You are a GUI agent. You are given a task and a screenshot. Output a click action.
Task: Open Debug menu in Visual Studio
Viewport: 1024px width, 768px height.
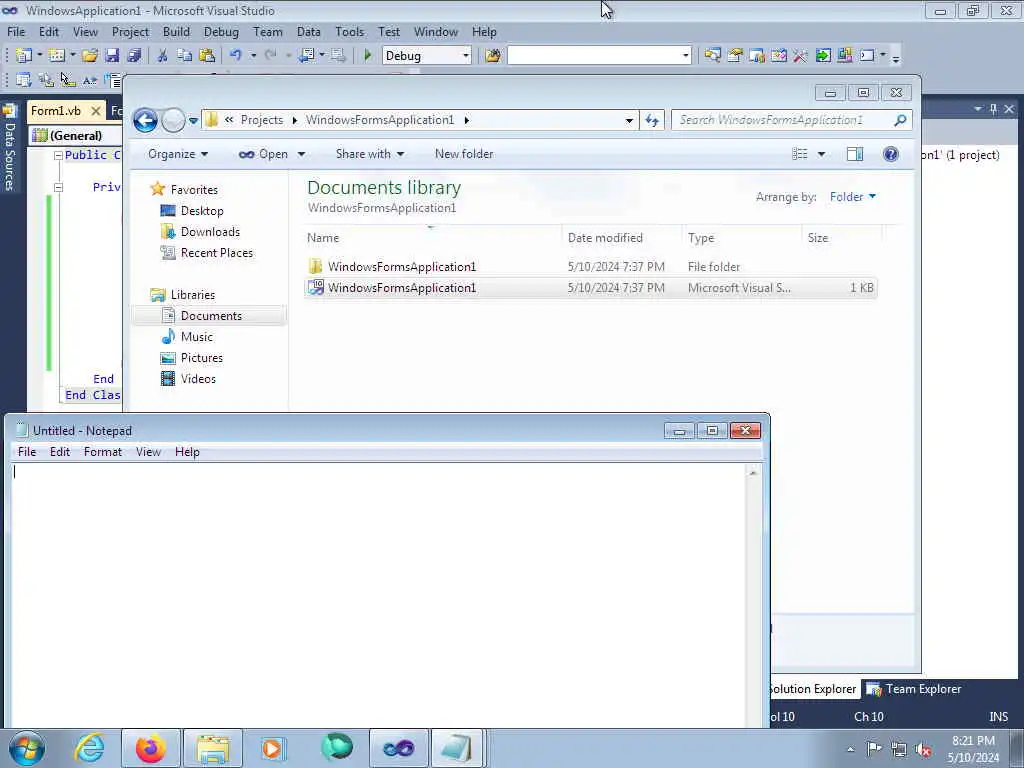coord(221,32)
